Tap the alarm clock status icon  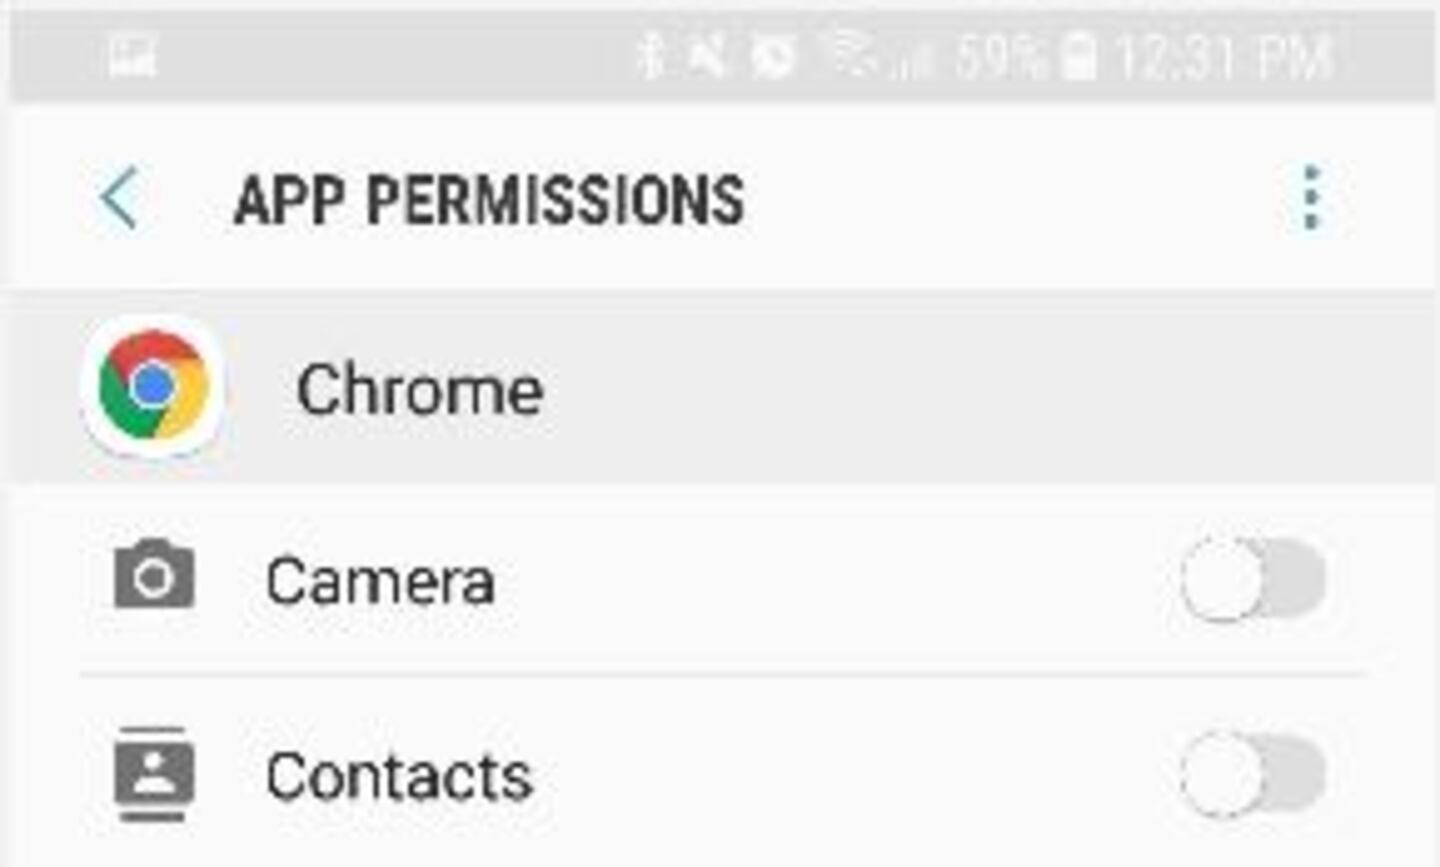[773, 56]
